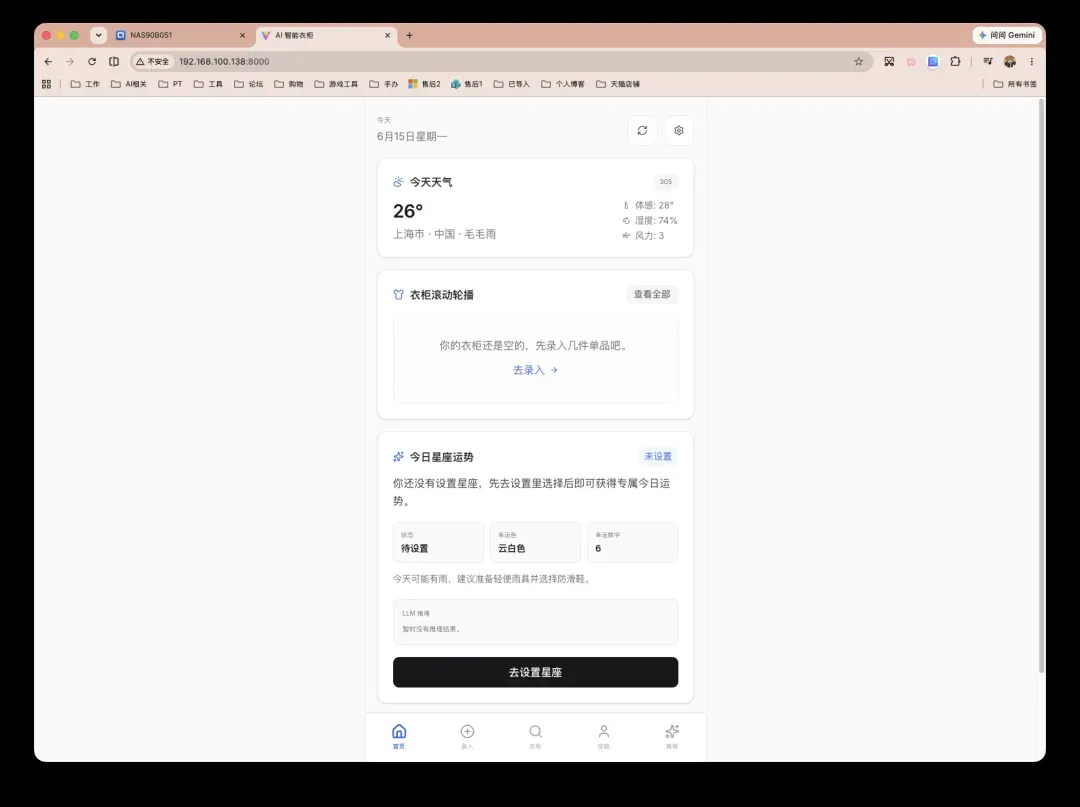Reload the page with the browser button

coord(92,61)
